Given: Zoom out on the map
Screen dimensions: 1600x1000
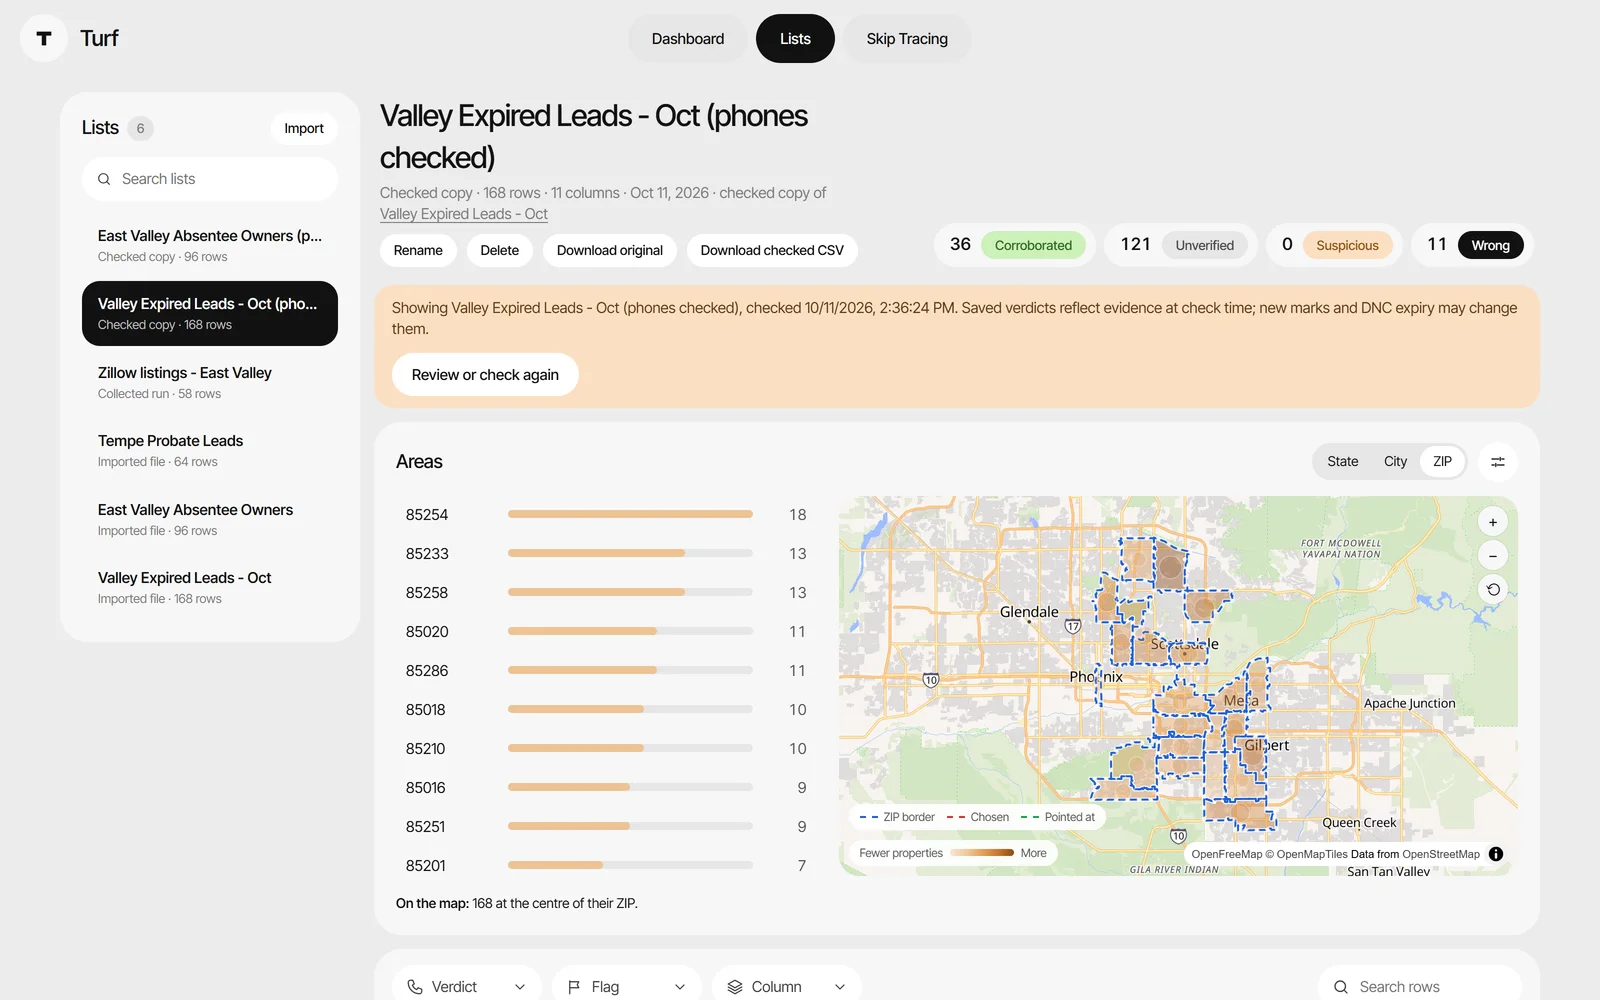Looking at the screenshot, I should tap(1493, 556).
